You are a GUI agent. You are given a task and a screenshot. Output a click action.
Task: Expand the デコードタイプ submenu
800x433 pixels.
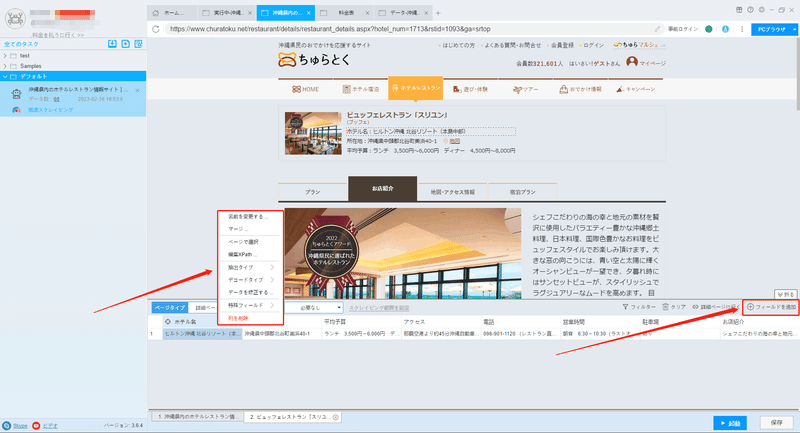click(272, 279)
